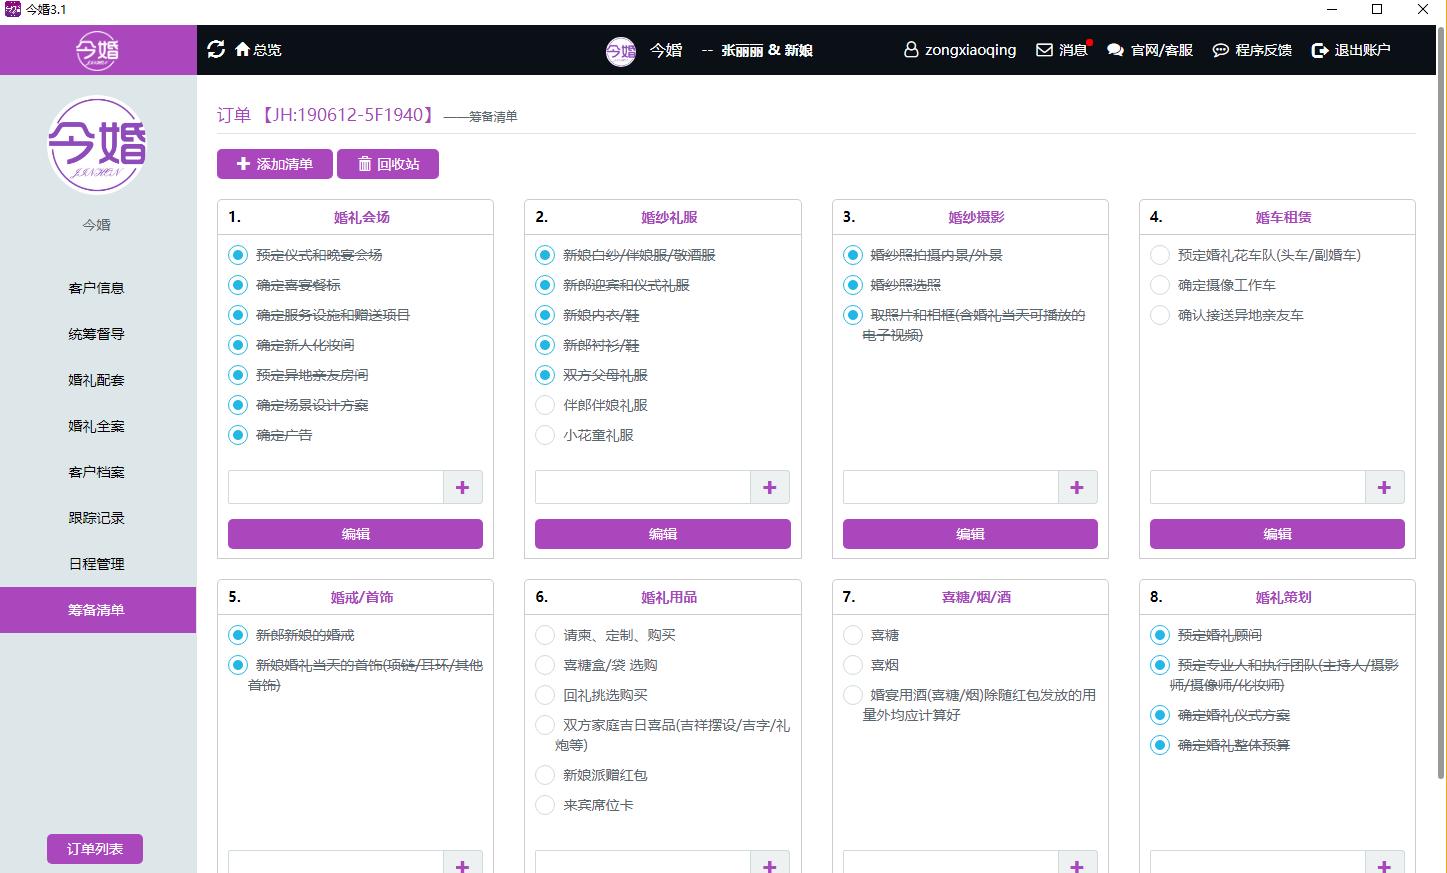The width and height of the screenshot is (1447, 873).
Task: Click the plus to add item under 婚纱摄影
Action: pyautogui.click(x=1077, y=487)
